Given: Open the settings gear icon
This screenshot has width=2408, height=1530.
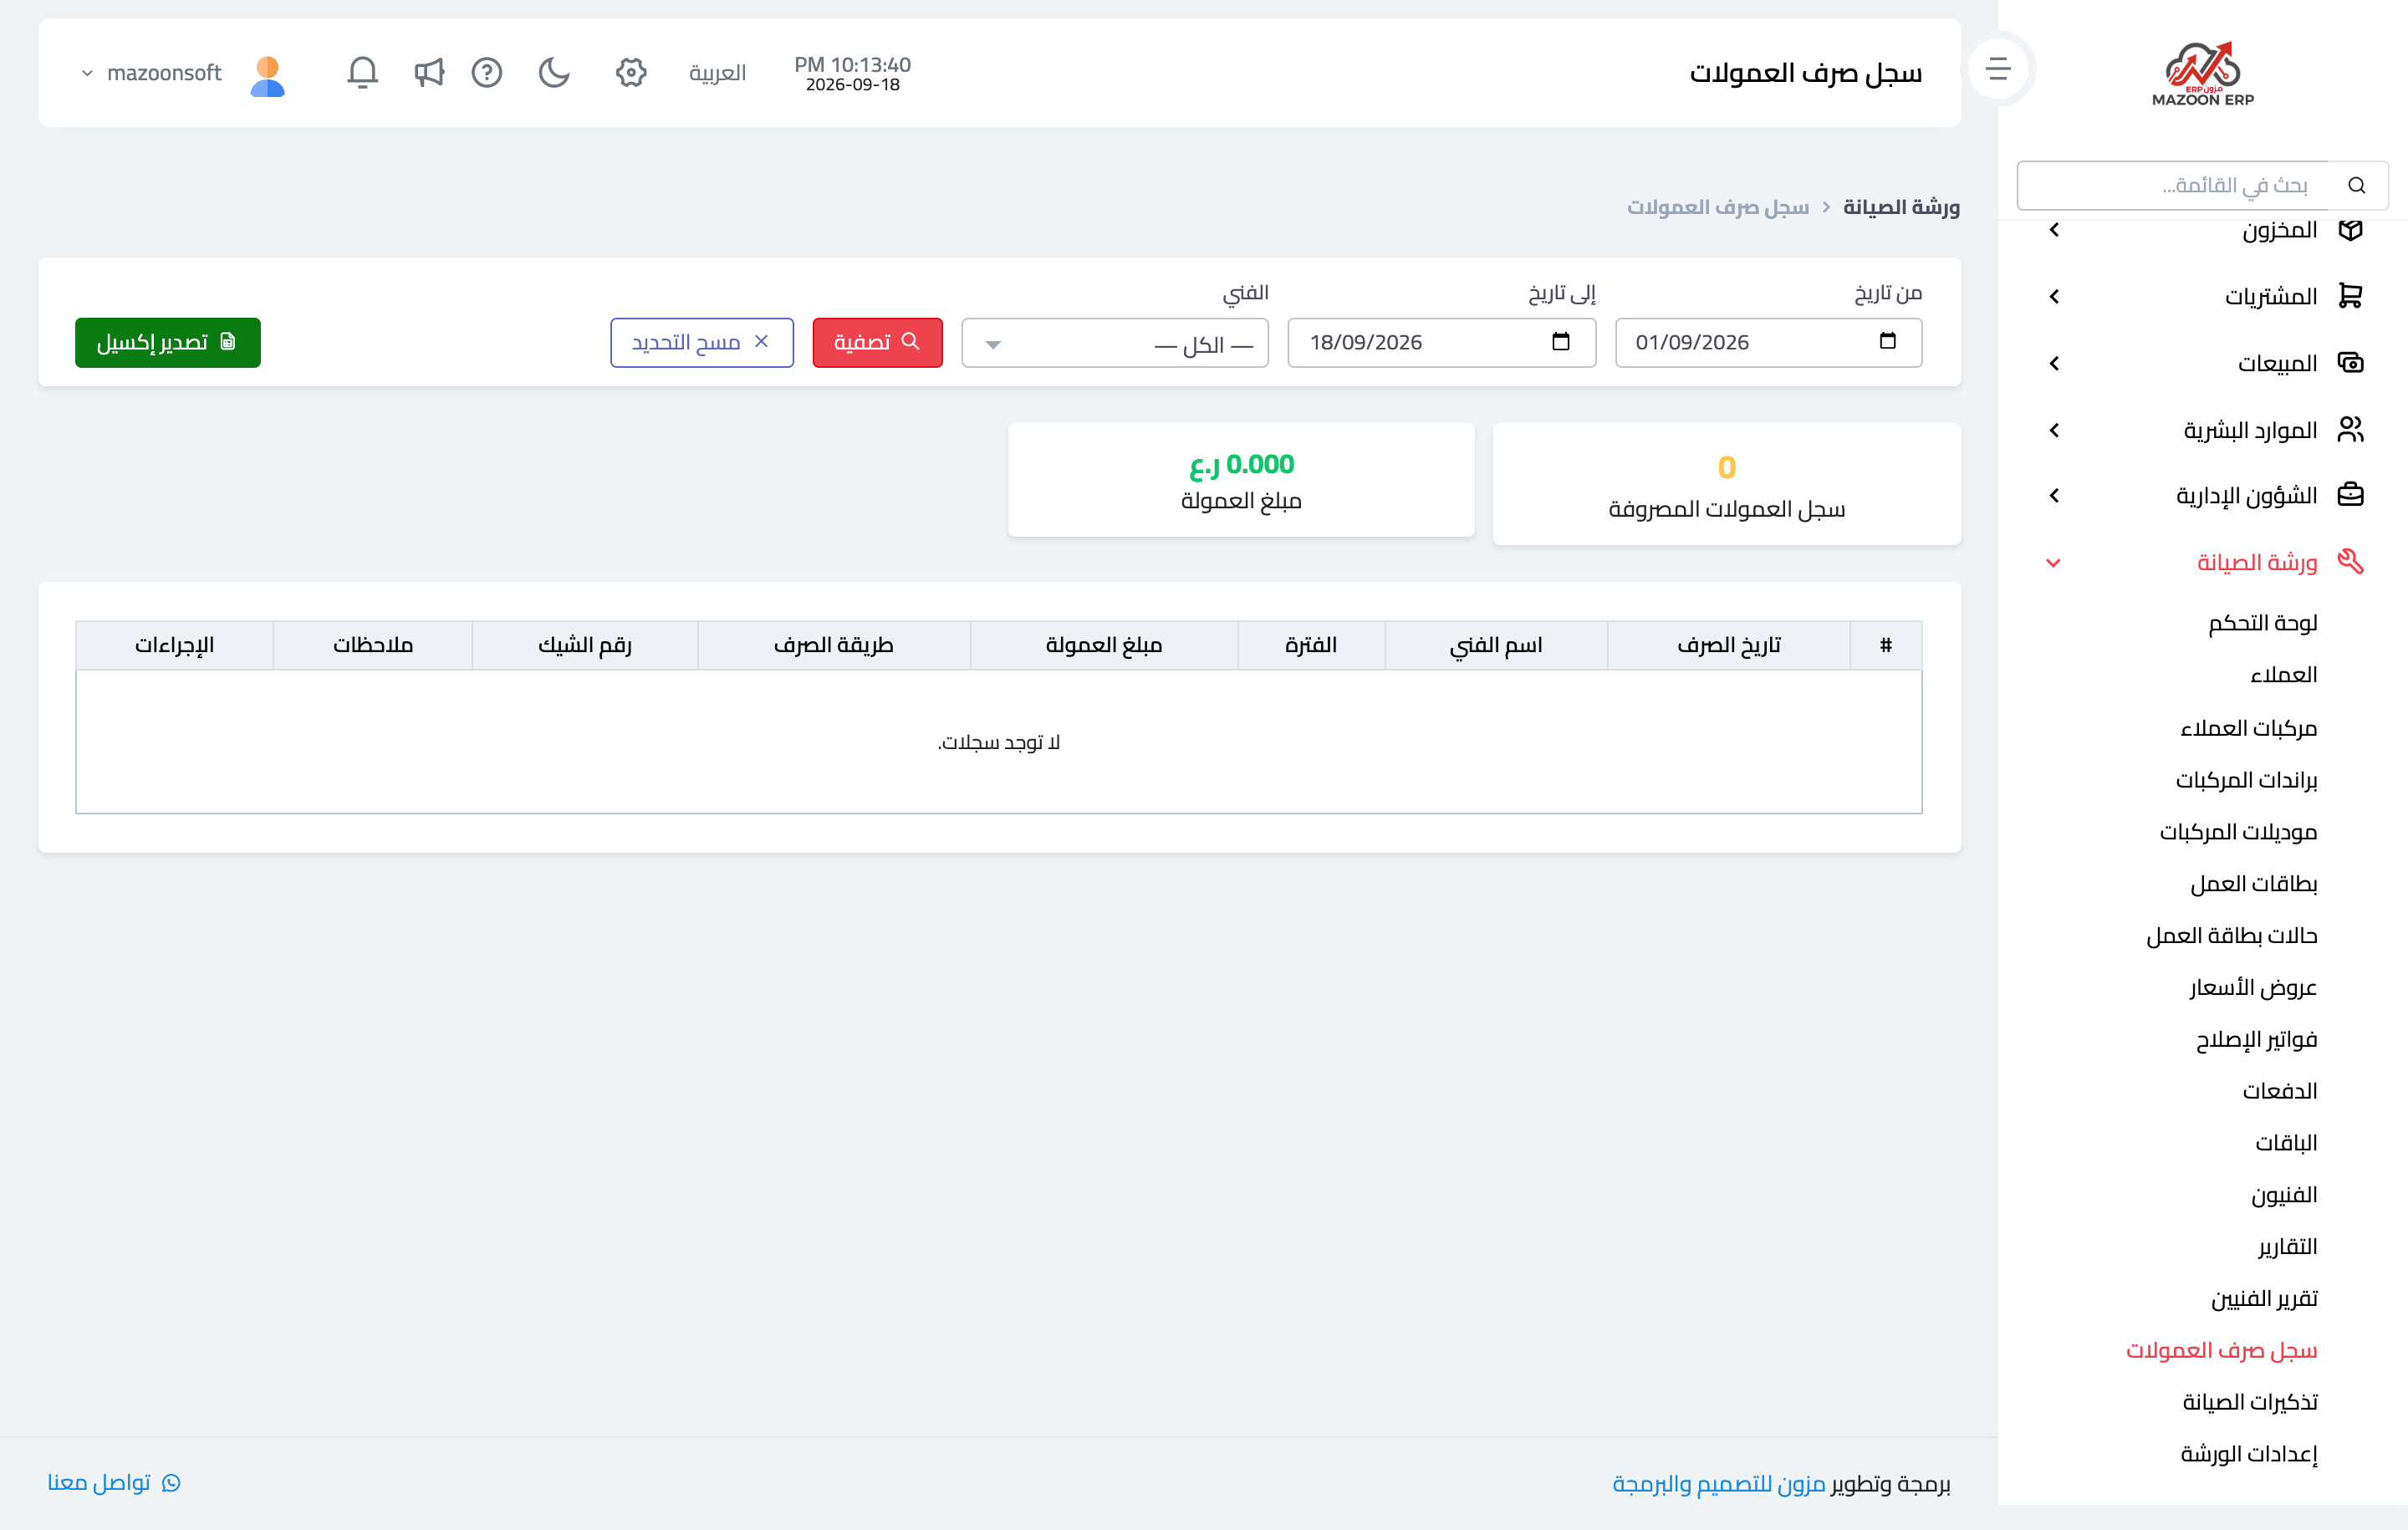Looking at the screenshot, I should pyautogui.click(x=631, y=72).
